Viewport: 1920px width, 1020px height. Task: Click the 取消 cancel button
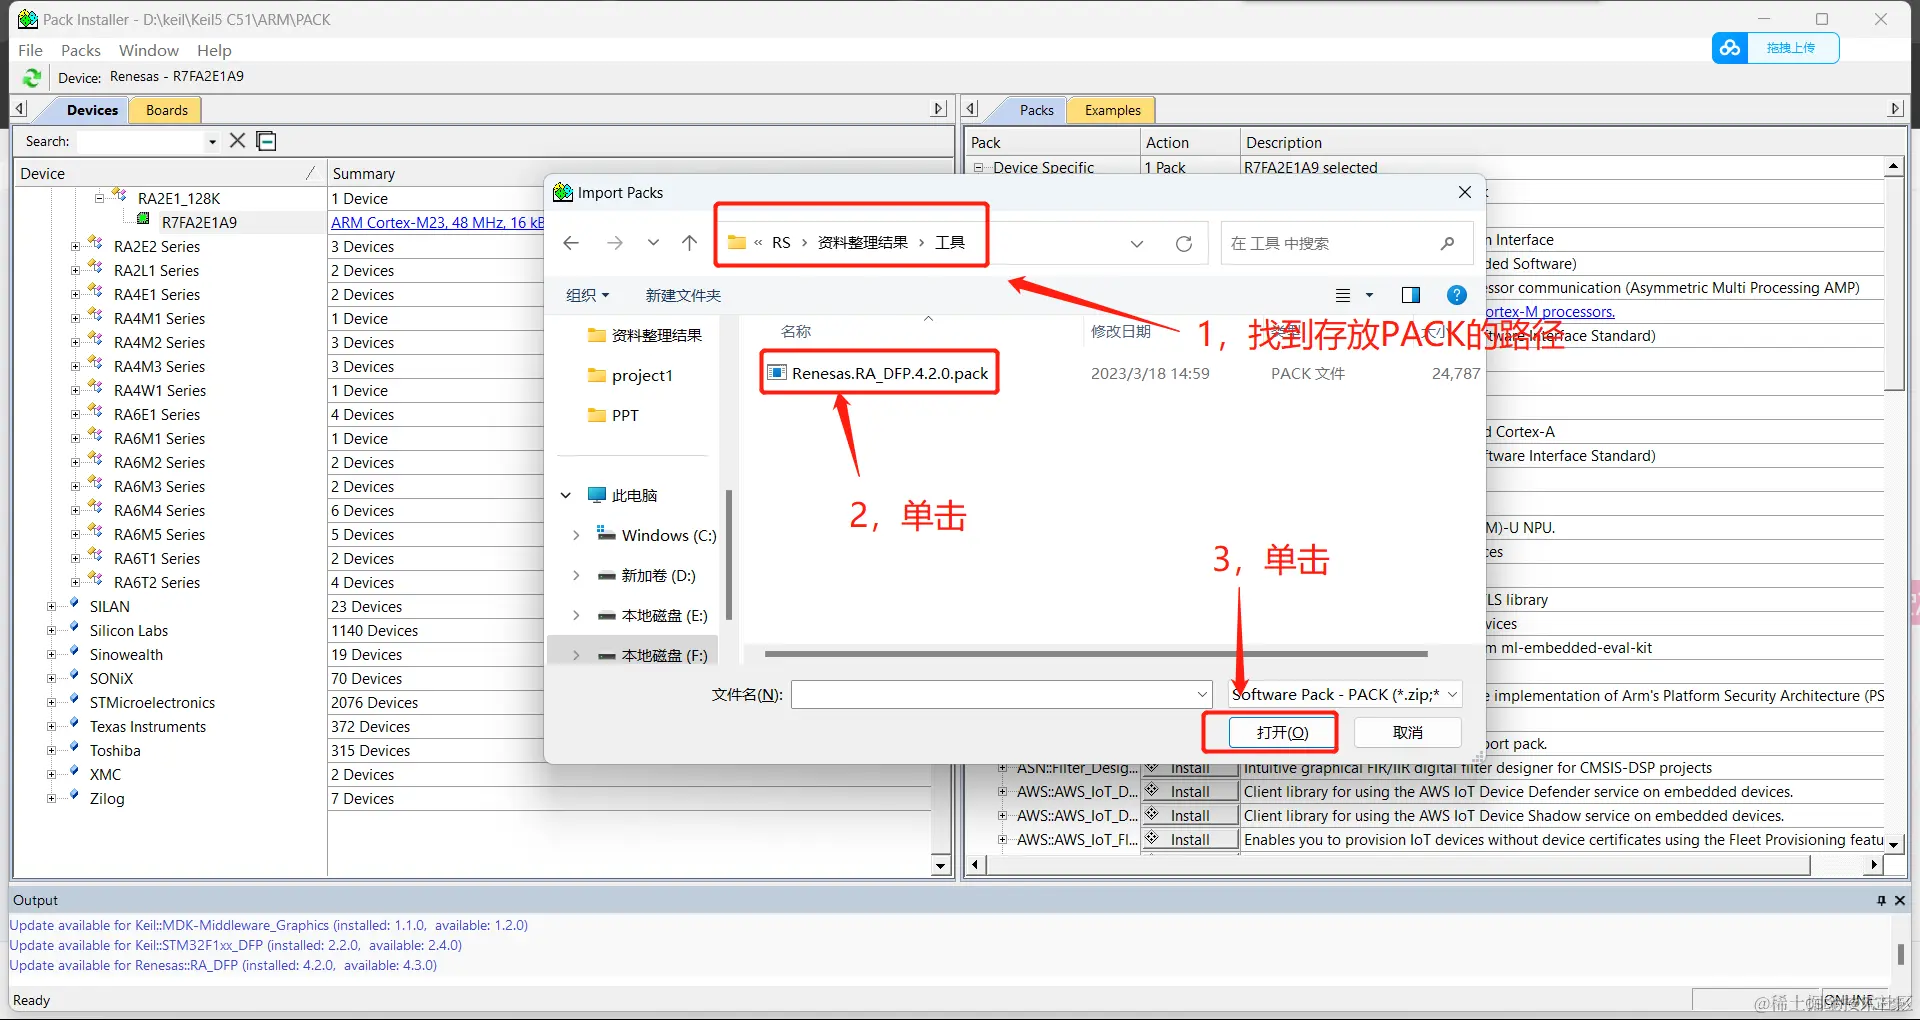tap(1408, 732)
